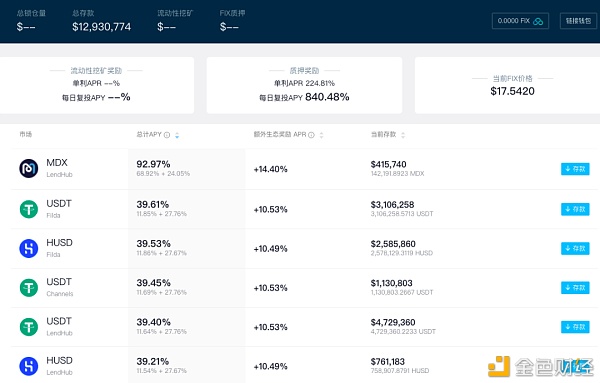This screenshot has width=600, height=383.
Task: Deposit into the USDT Filda market
Action: point(575,209)
